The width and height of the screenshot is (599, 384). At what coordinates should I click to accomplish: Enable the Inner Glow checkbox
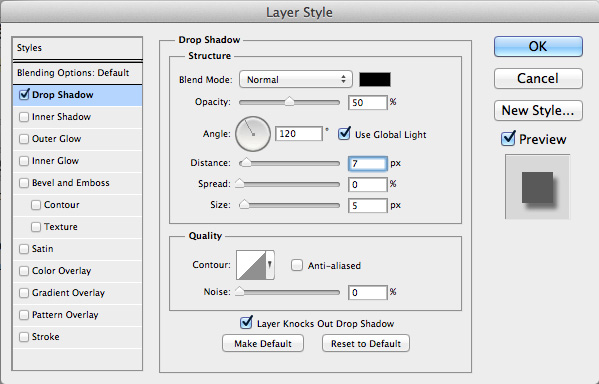[24, 161]
